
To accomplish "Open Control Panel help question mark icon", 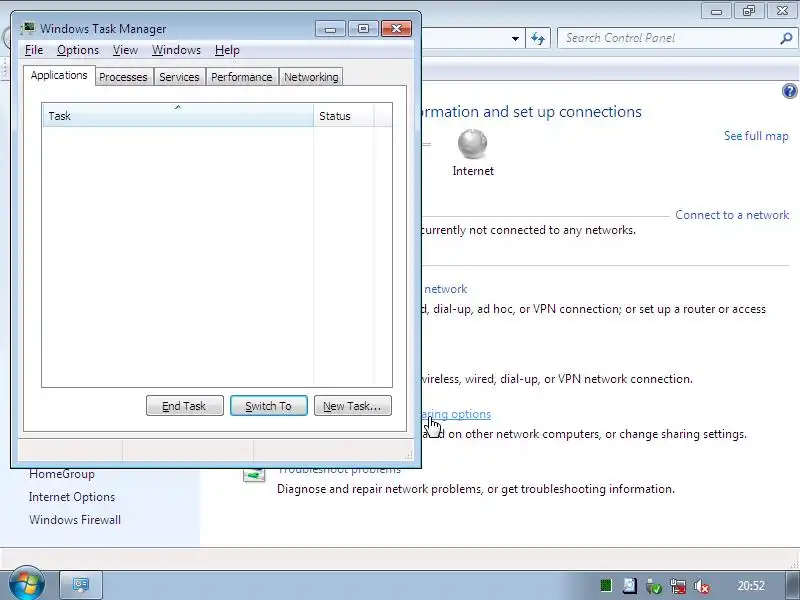I will coord(789,91).
